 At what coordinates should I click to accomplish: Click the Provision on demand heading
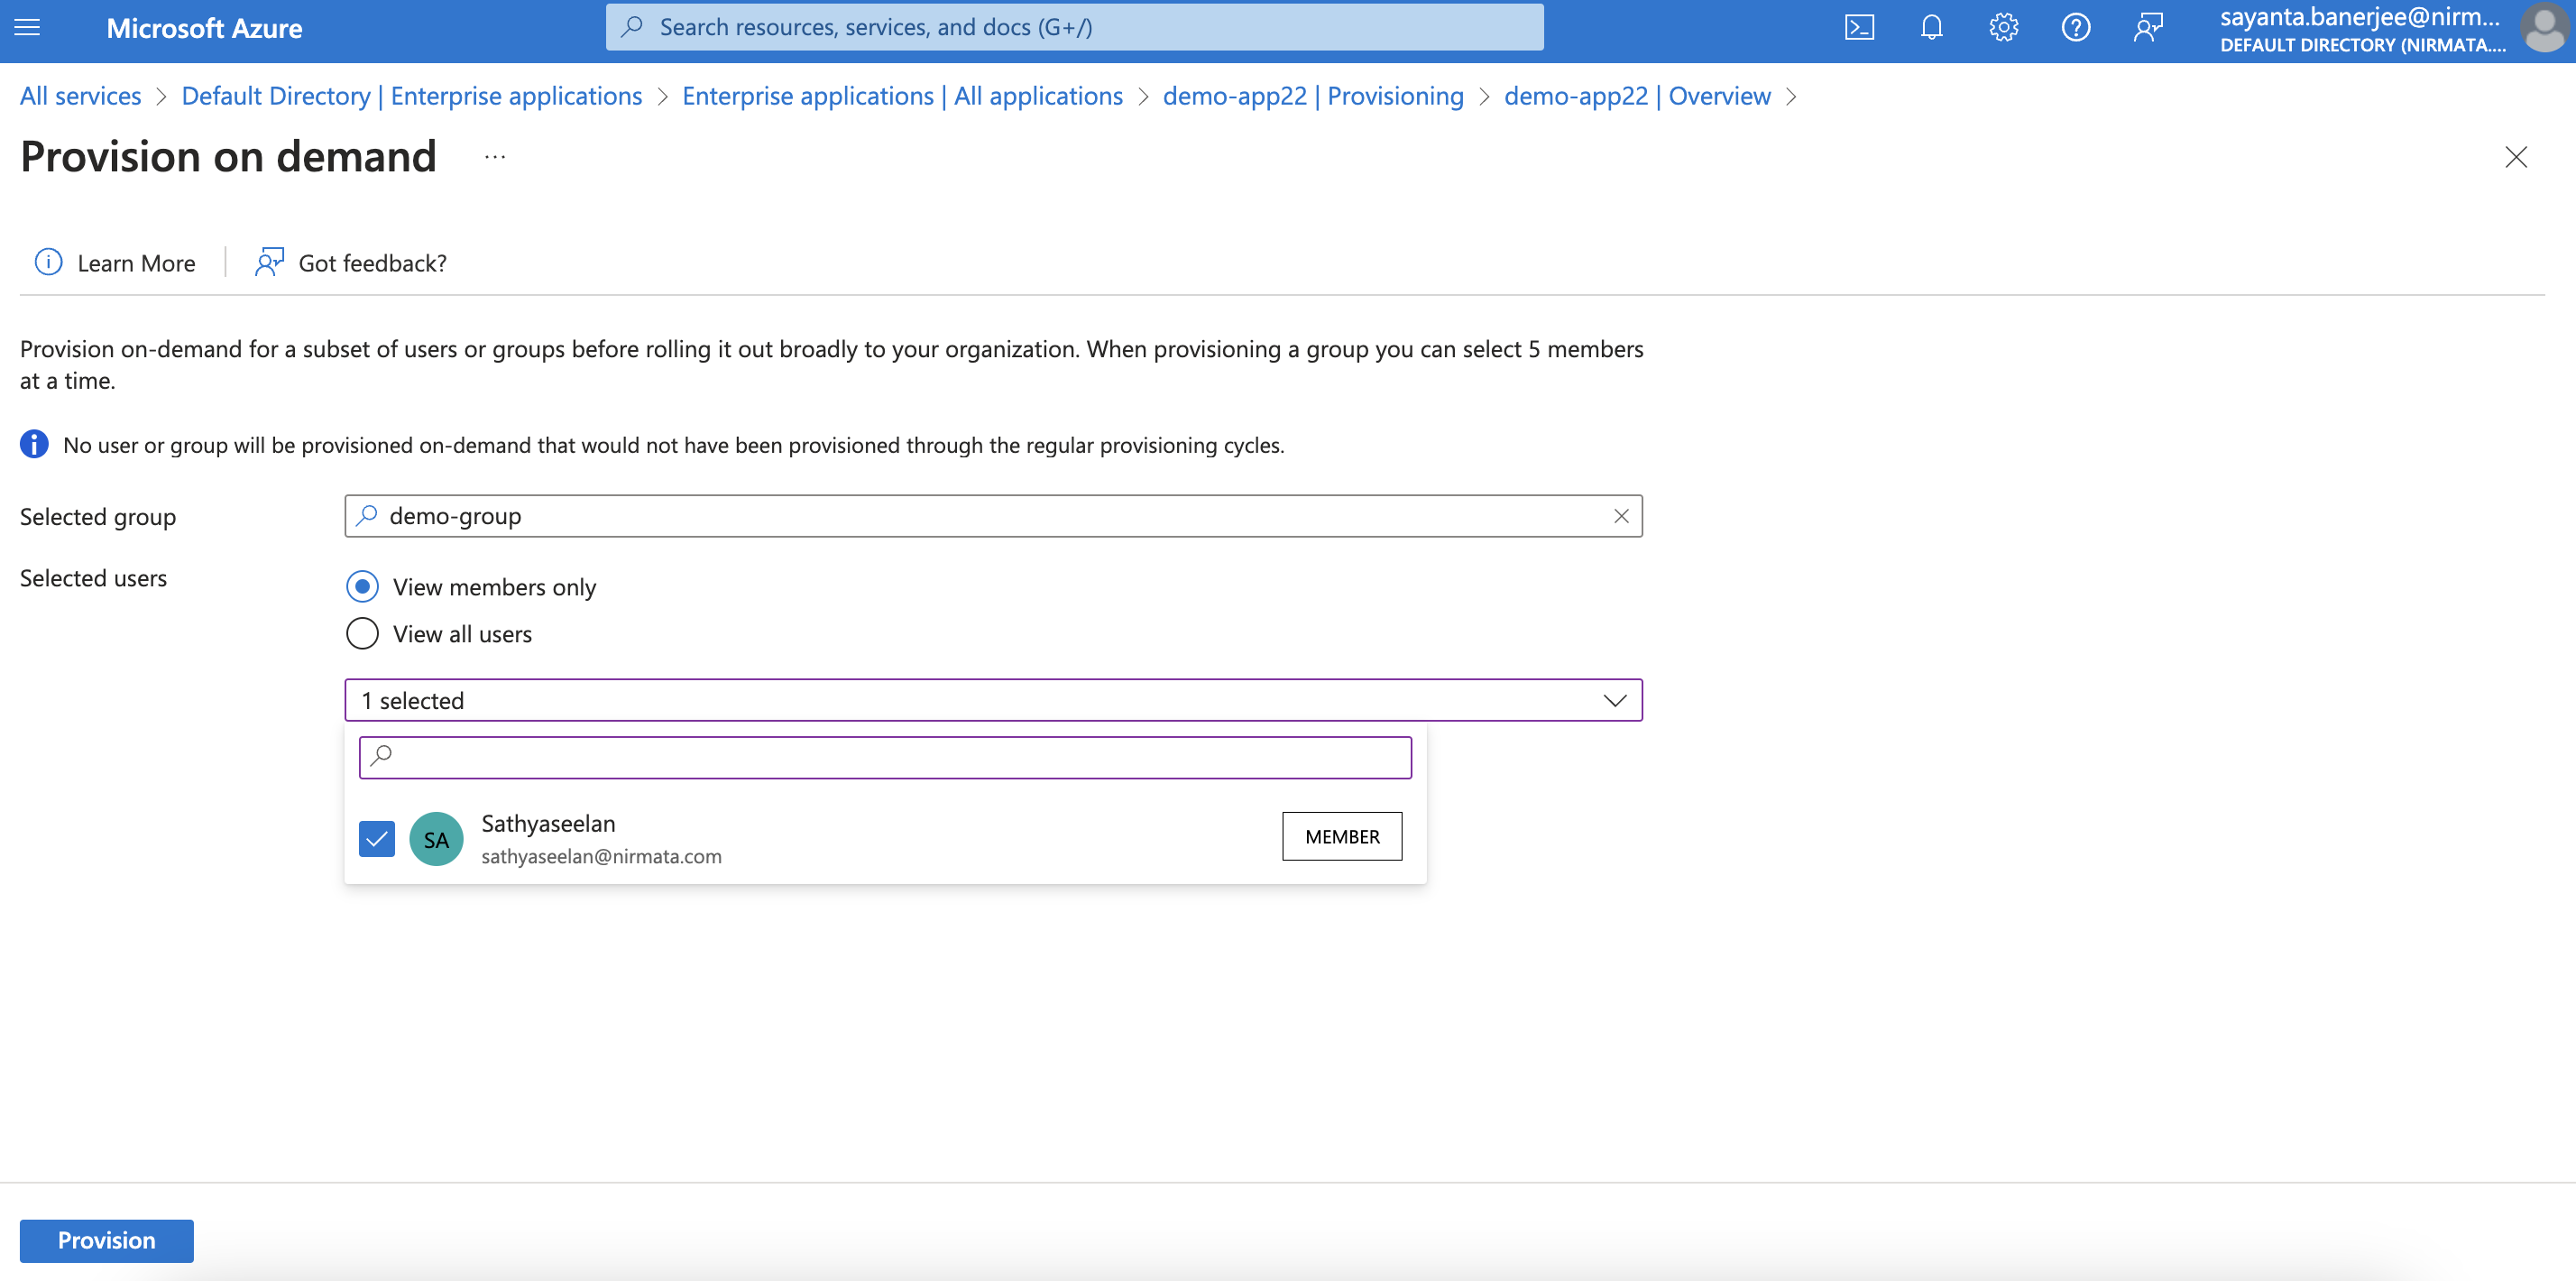click(228, 157)
